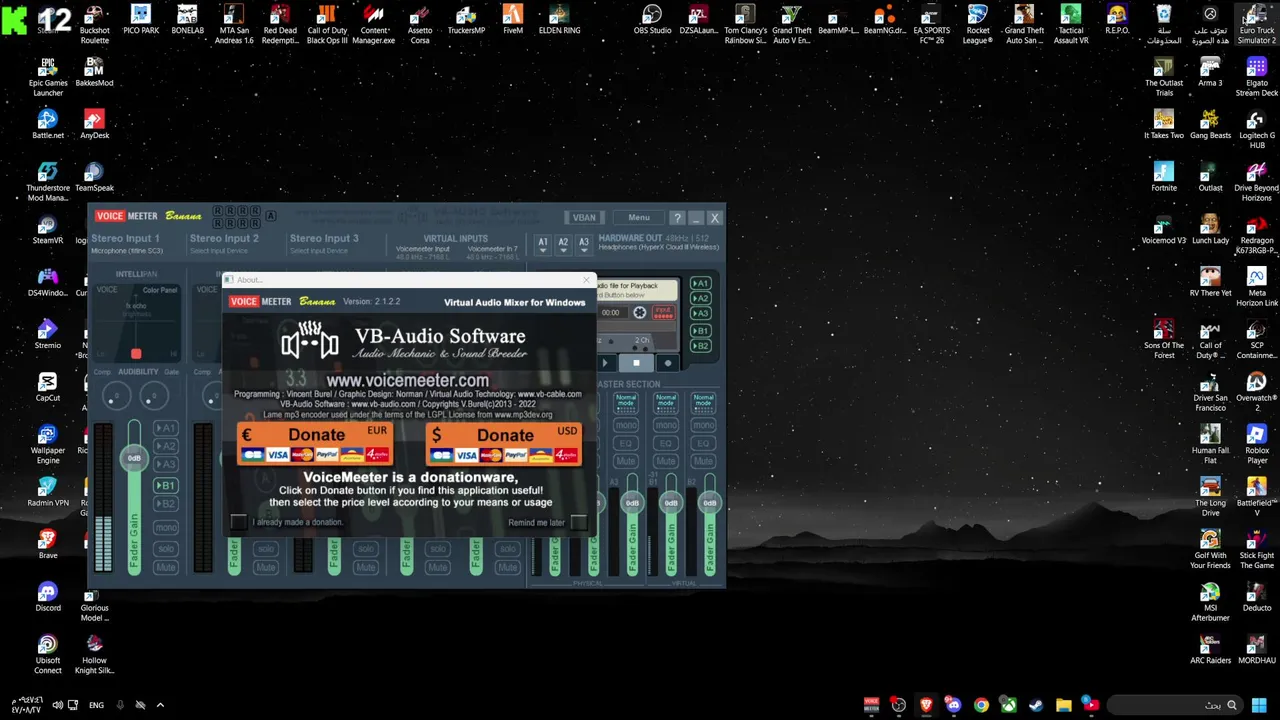Click the Comp audibility knob

tap(116, 397)
